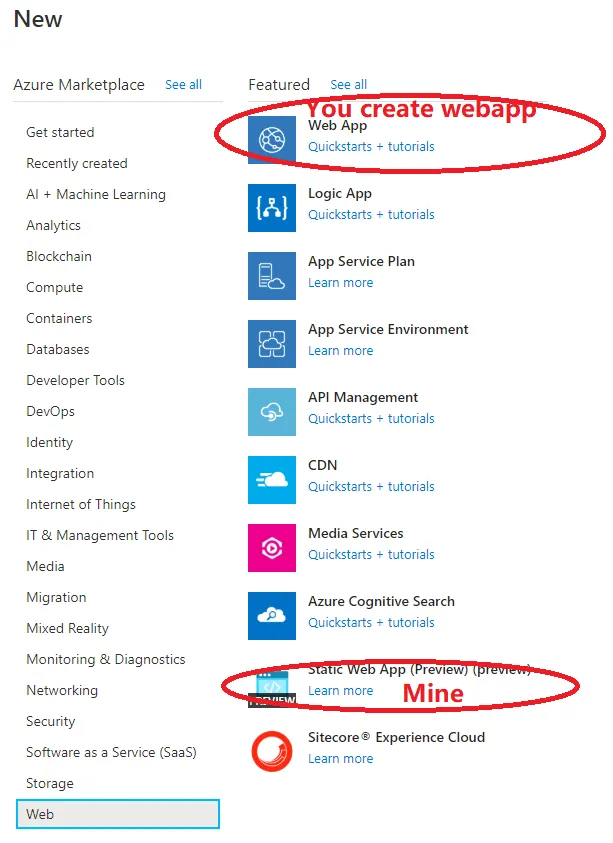
Task: Open the Databases category
Action: tap(58, 349)
